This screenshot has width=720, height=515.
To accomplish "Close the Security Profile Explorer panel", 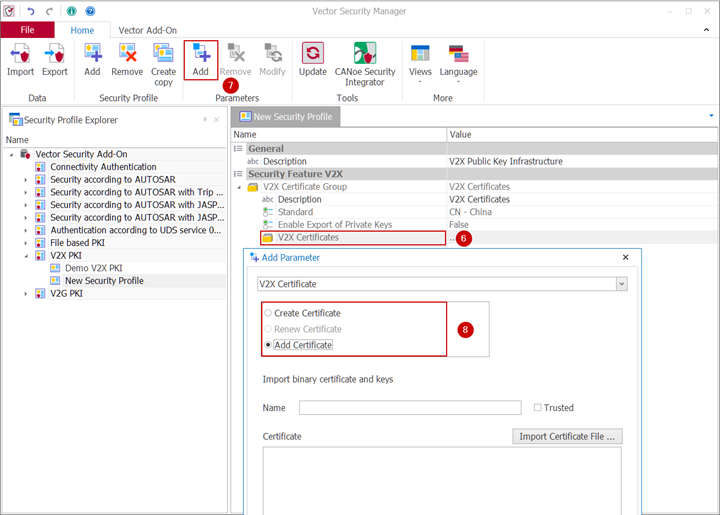I will pyautogui.click(x=216, y=120).
